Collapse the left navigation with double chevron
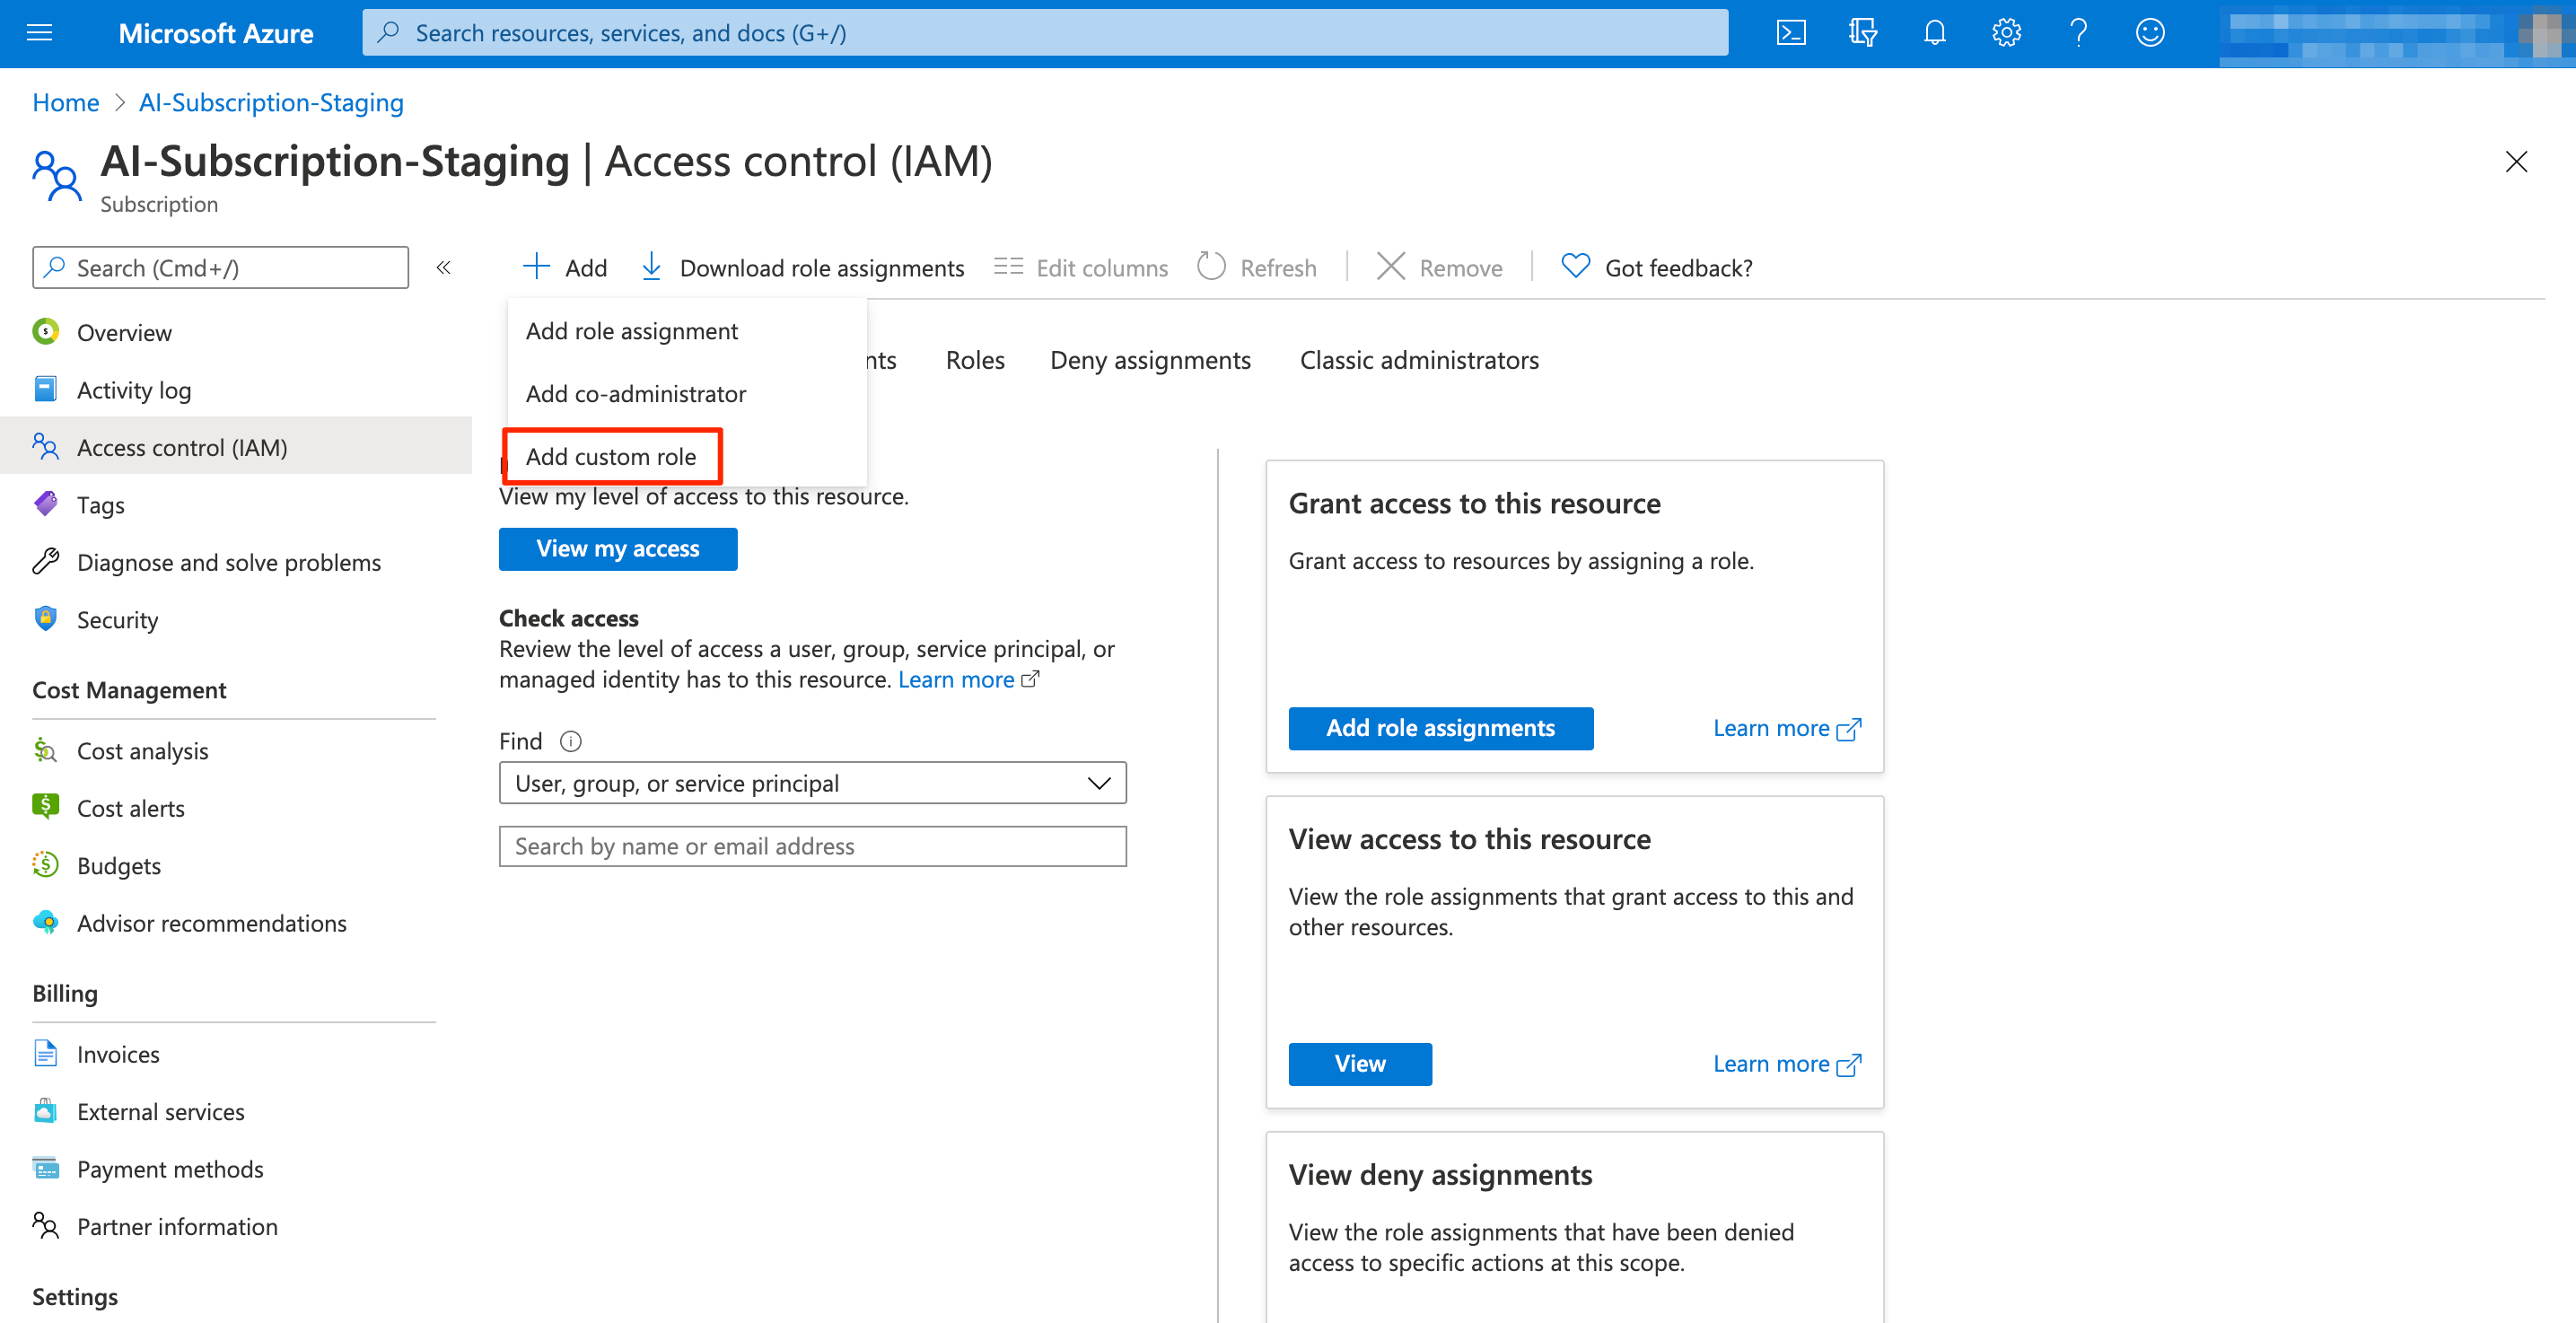This screenshot has width=2576, height=1323. [x=444, y=267]
